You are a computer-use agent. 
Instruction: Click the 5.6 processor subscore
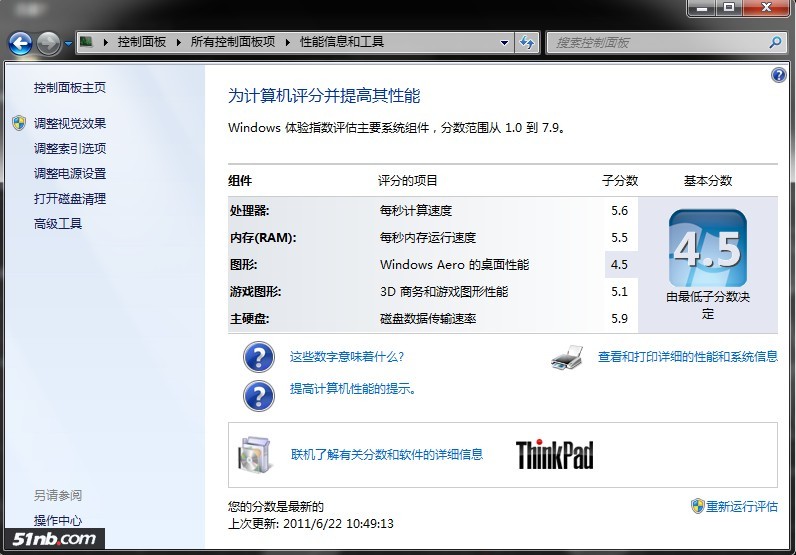point(619,211)
